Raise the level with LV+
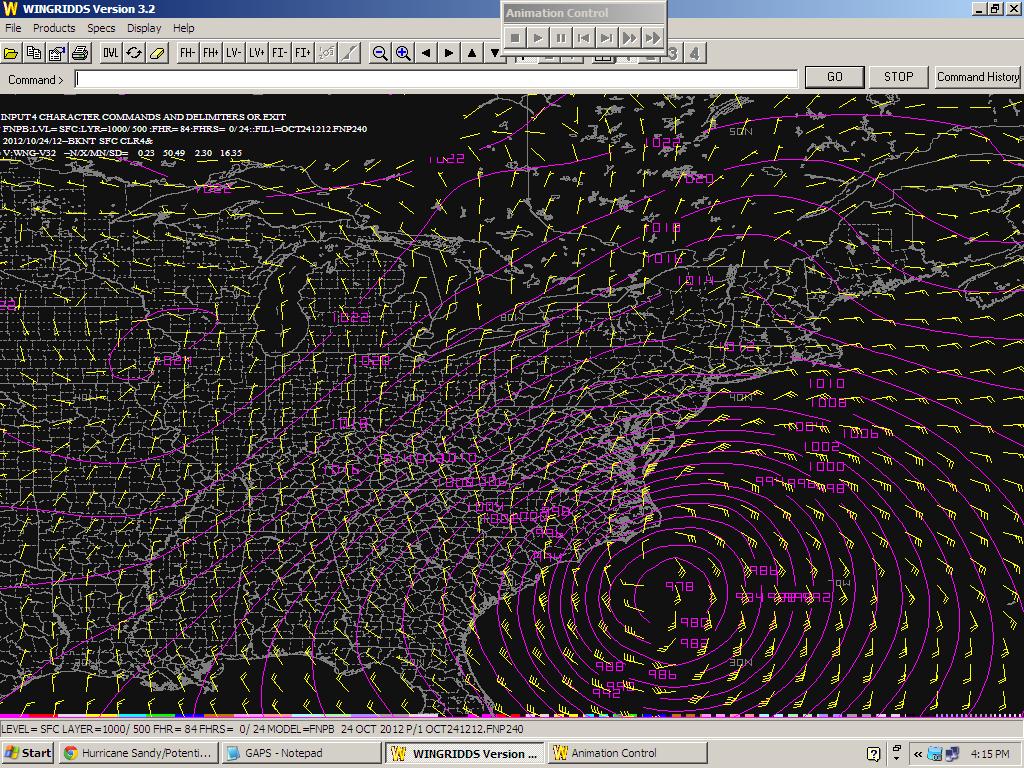Viewport: 1024px width, 768px height. pos(257,53)
